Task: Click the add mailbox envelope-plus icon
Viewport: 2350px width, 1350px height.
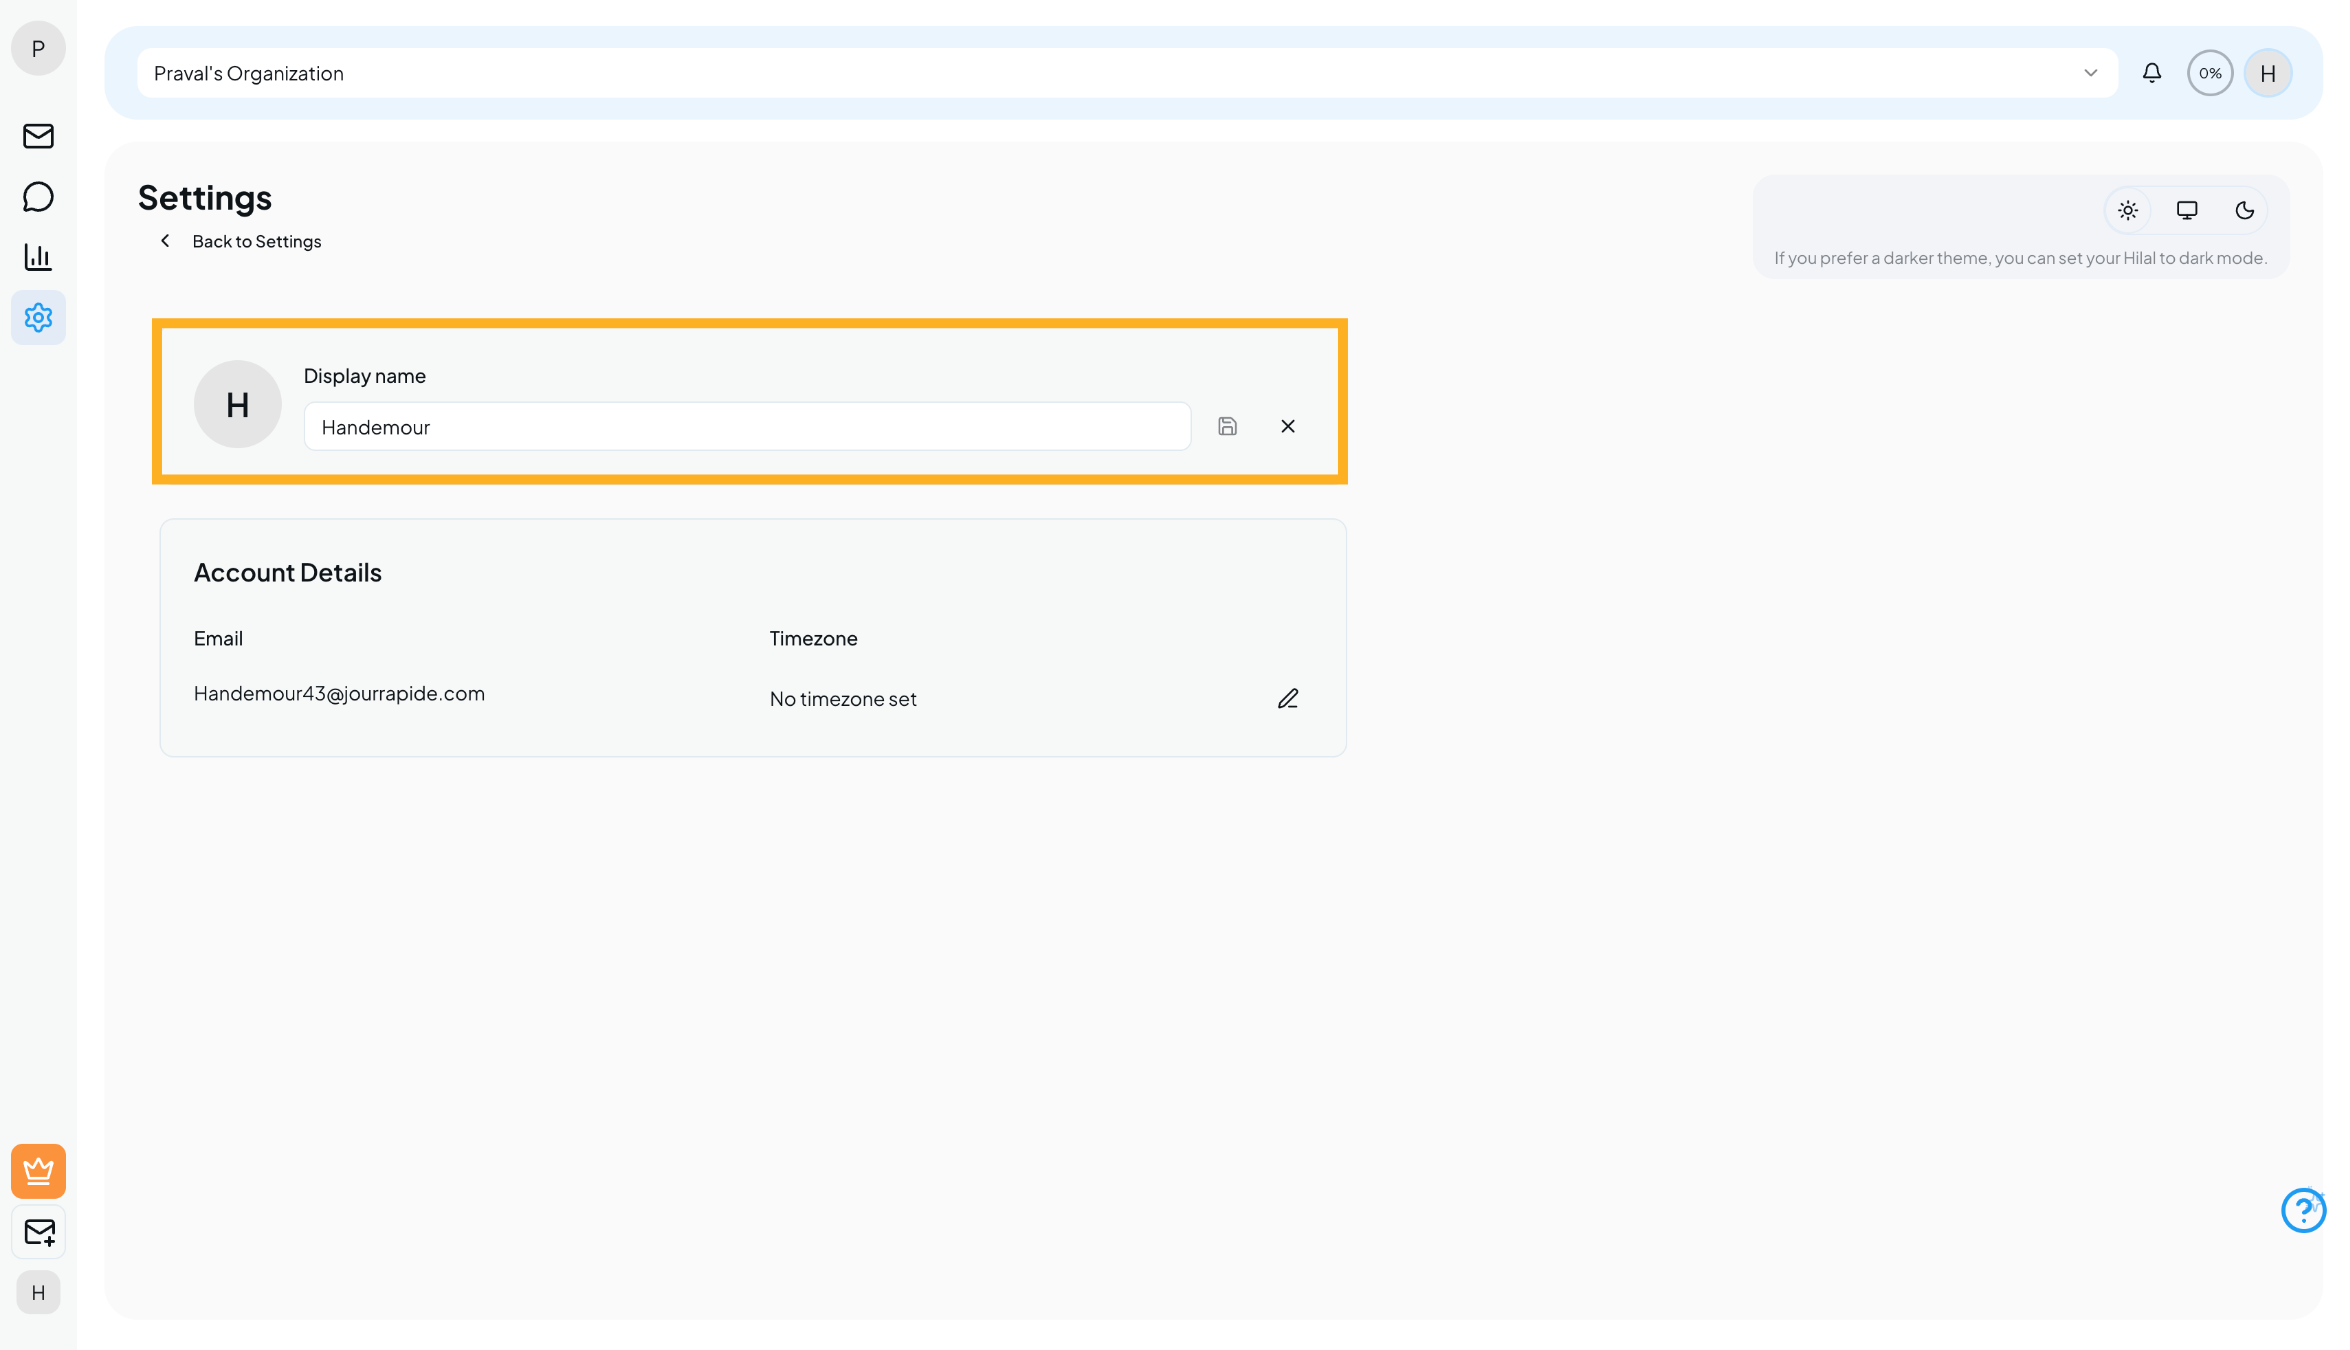Action: pos(38,1232)
